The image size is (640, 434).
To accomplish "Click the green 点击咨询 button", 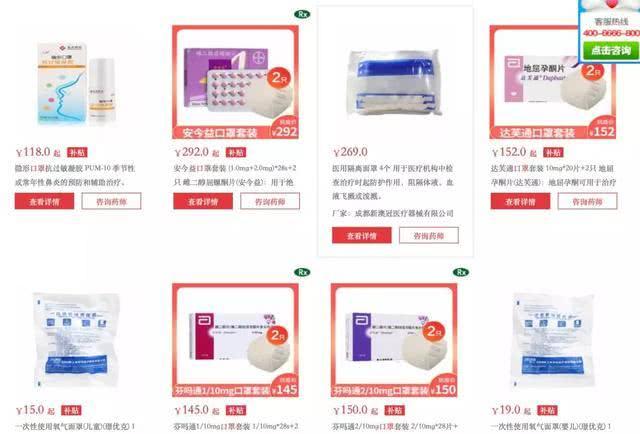I will (611, 51).
